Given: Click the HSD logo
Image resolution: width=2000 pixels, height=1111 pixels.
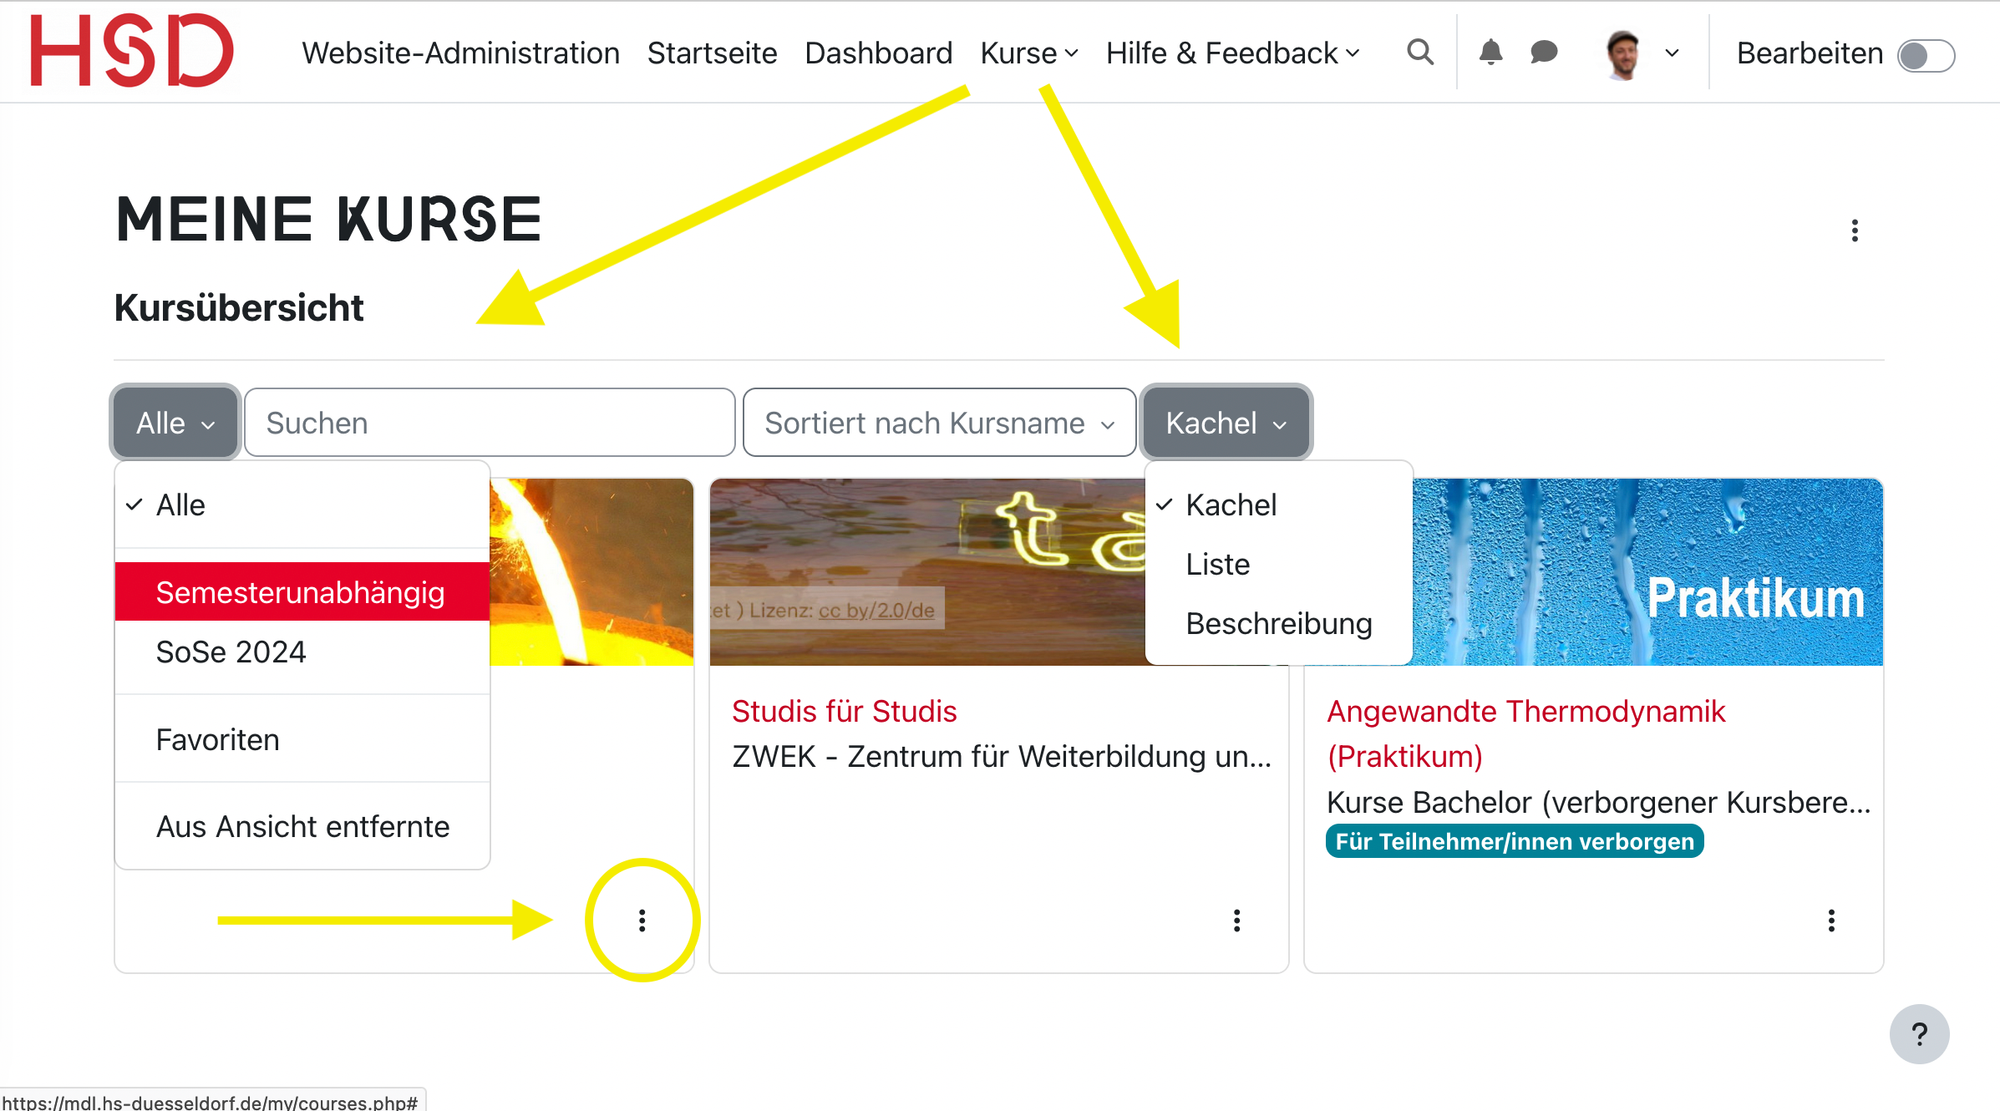Looking at the screenshot, I should (132, 50).
